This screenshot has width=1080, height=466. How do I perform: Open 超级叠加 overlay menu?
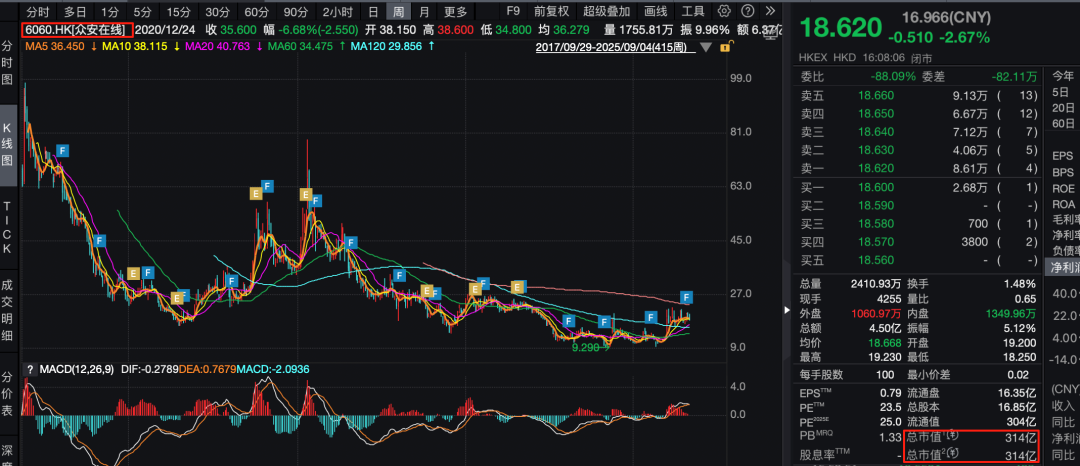coord(606,11)
